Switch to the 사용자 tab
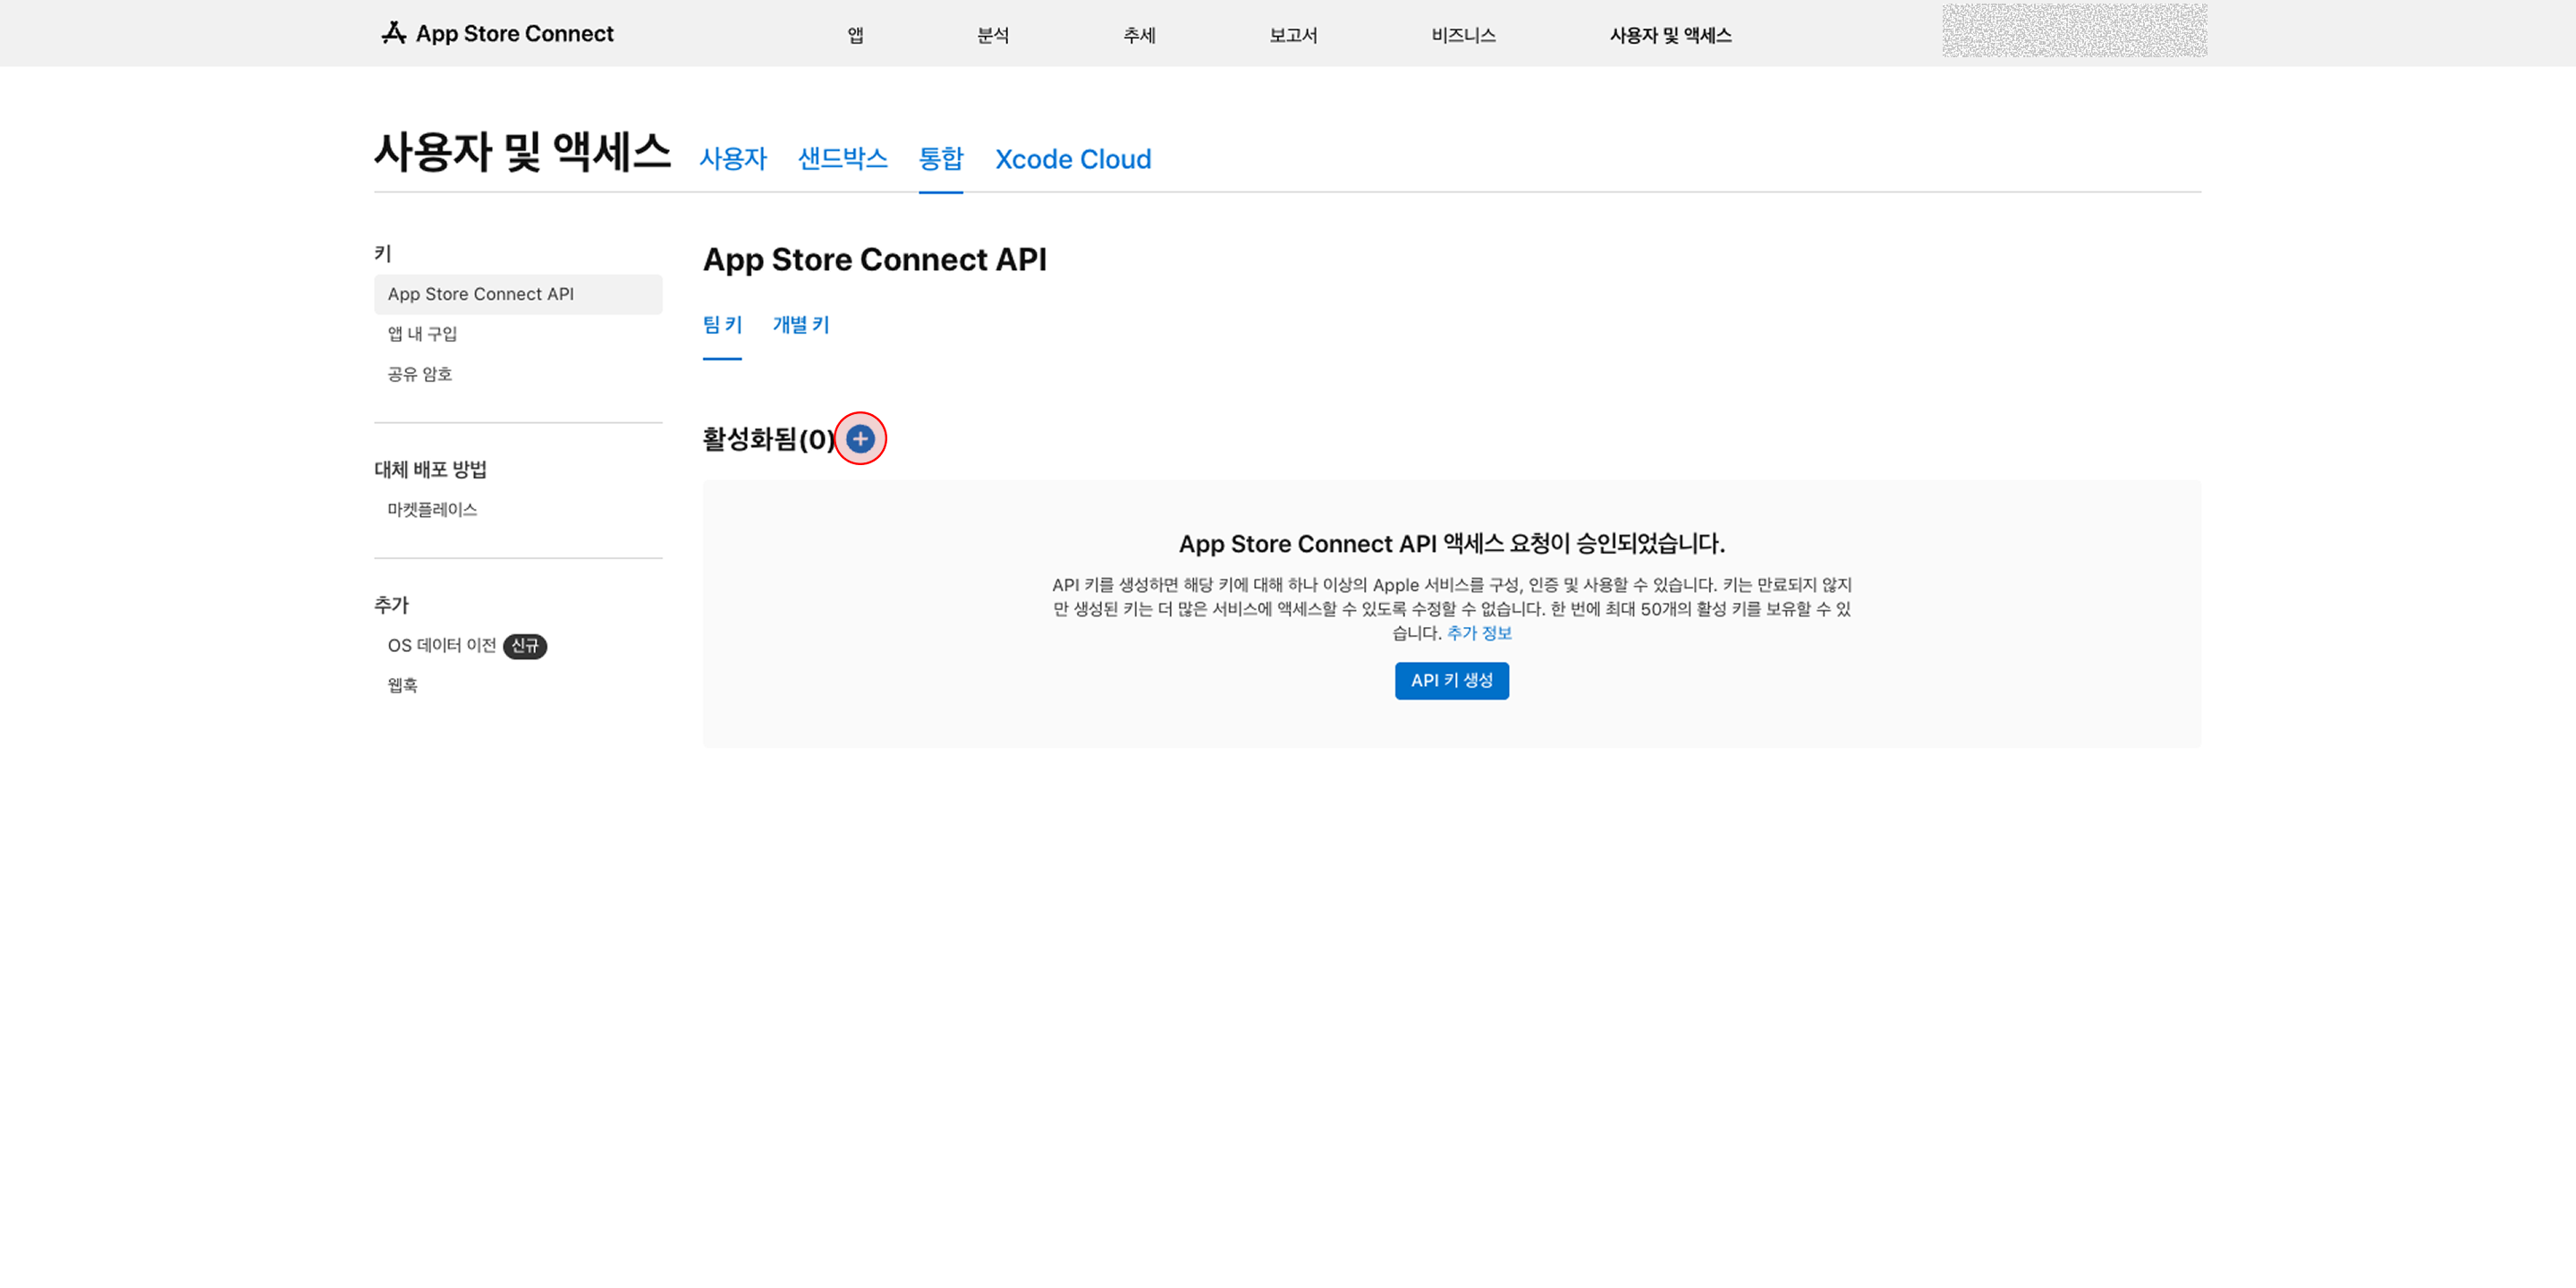The height and width of the screenshot is (1288, 2576). tap(733, 159)
